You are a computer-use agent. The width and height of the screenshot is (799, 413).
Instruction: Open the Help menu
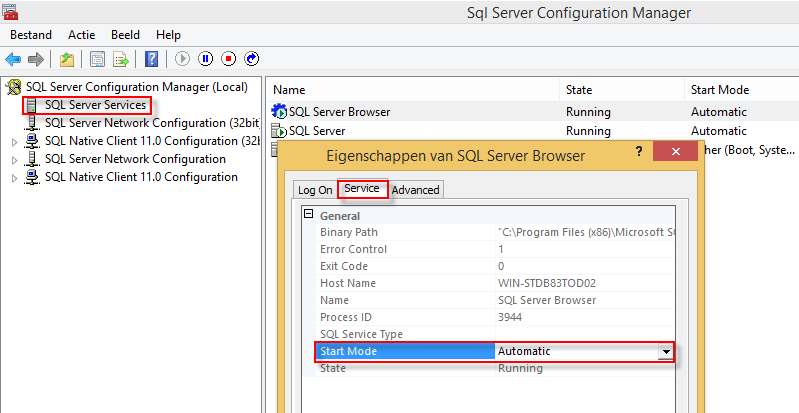coord(168,35)
